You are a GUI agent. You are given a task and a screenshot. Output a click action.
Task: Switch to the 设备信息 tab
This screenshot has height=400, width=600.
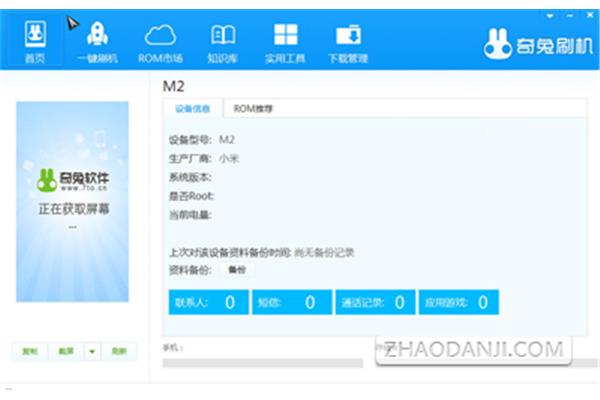(192, 109)
